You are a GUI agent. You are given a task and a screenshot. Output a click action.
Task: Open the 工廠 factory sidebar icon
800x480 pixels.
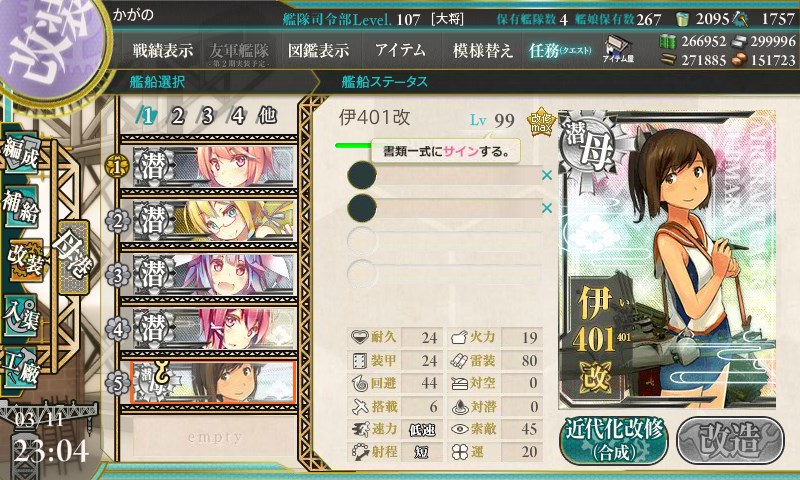tap(21, 368)
